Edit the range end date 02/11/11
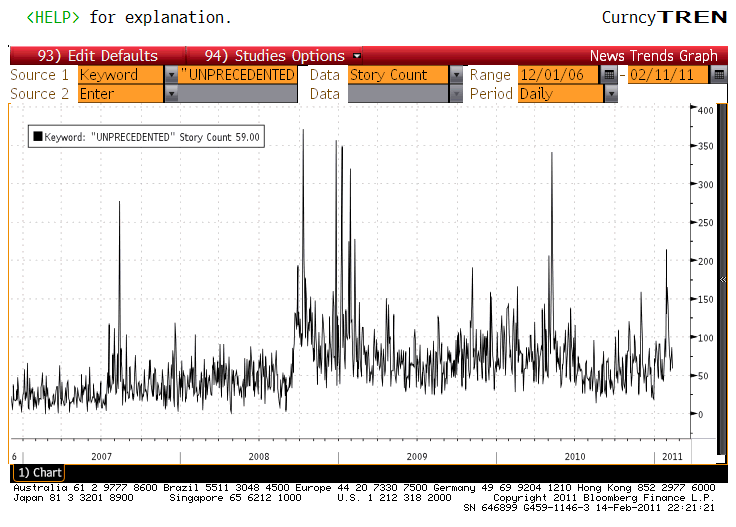736x527 pixels. tap(668, 75)
